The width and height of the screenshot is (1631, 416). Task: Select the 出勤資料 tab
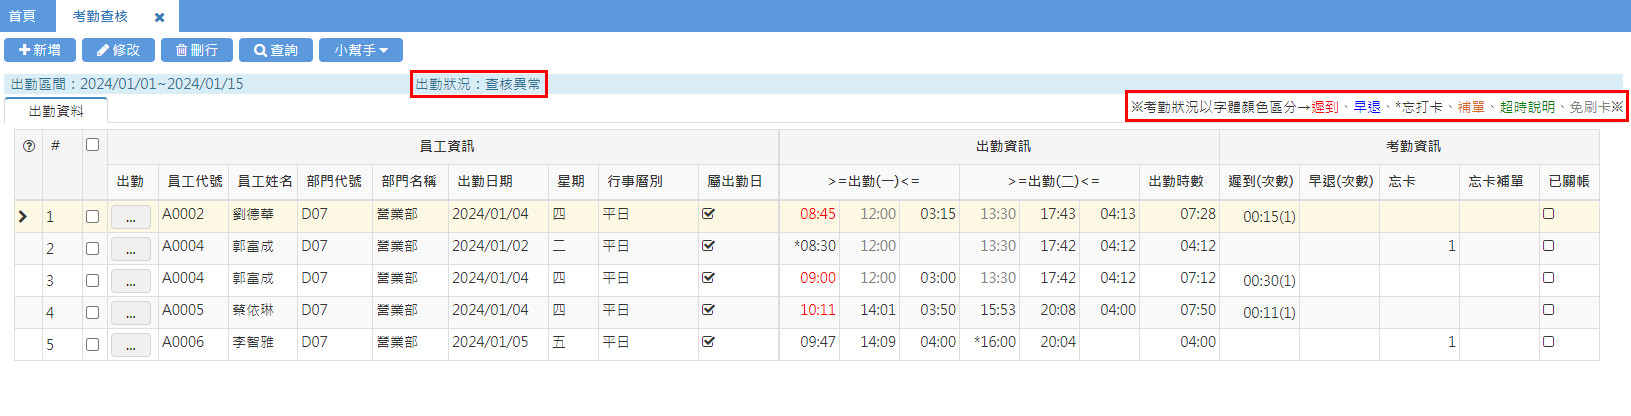[x=56, y=111]
